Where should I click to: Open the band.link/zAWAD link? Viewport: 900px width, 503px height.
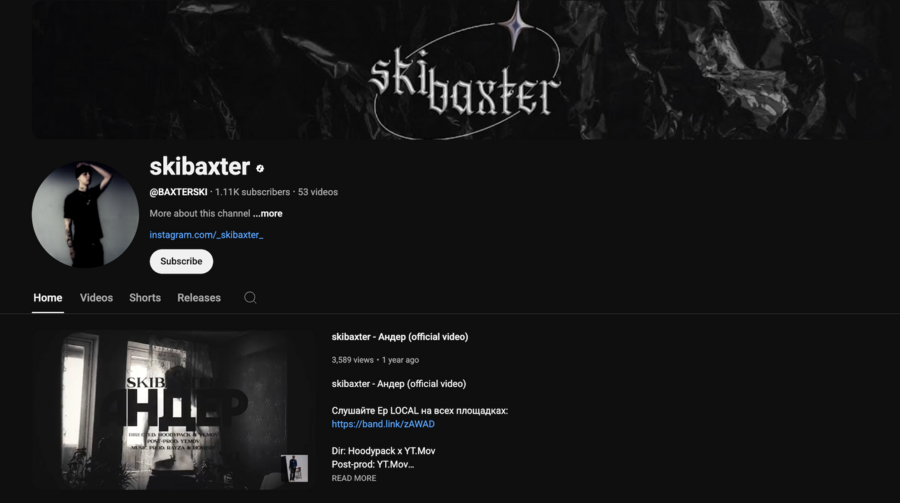(383, 424)
